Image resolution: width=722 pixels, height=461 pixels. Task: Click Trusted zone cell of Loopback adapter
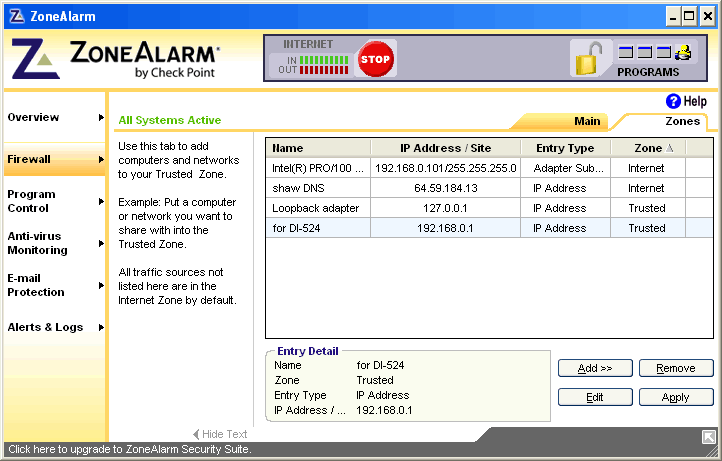coord(646,208)
